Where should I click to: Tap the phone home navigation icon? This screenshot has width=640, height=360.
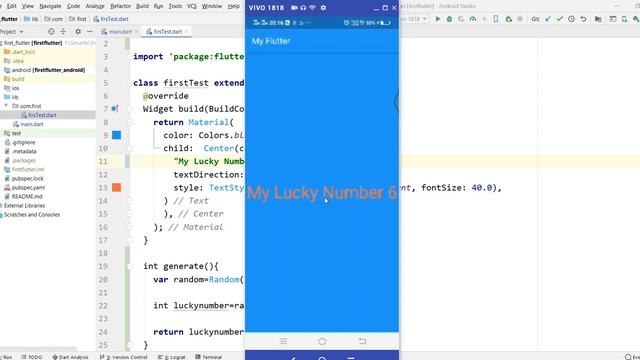click(x=322, y=341)
